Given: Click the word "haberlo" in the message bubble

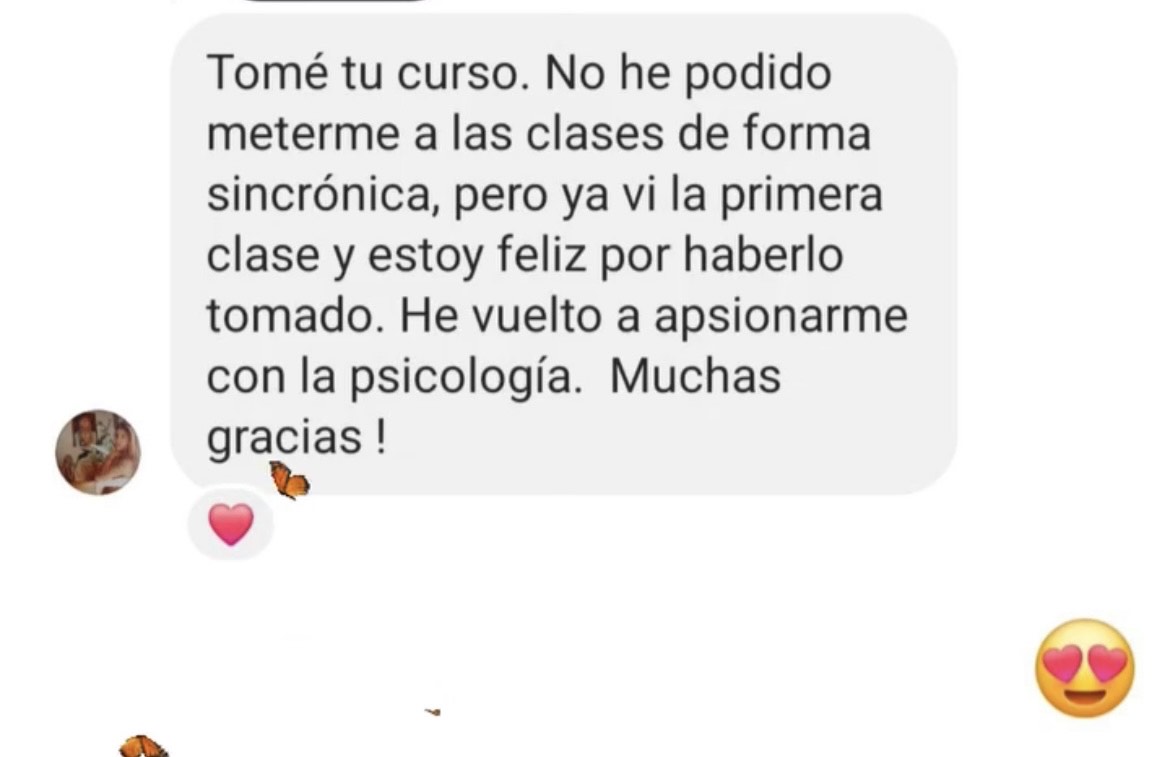Looking at the screenshot, I should (x=763, y=254).
